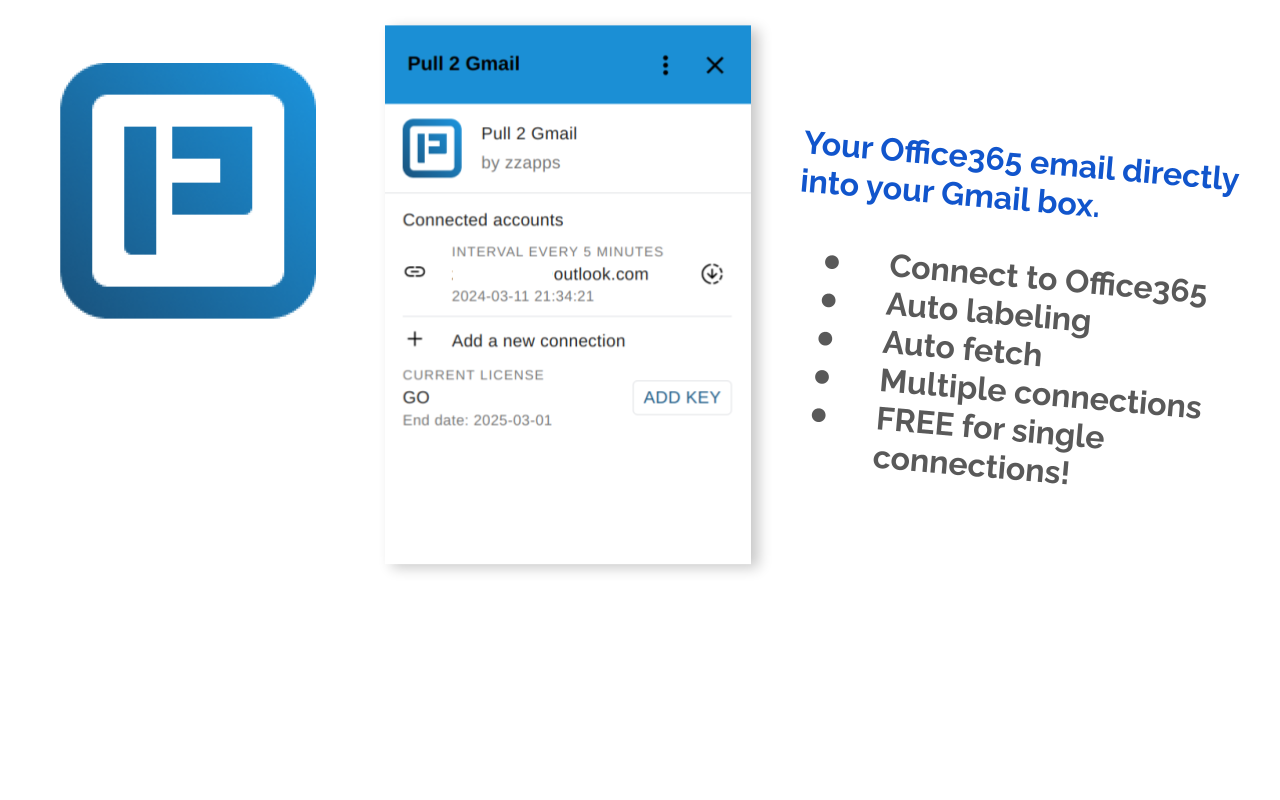Click 'INTERVAL EVERY 5 MINUTES' text
This screenshot has width=1280, height=800.
[x=557, y=252]
